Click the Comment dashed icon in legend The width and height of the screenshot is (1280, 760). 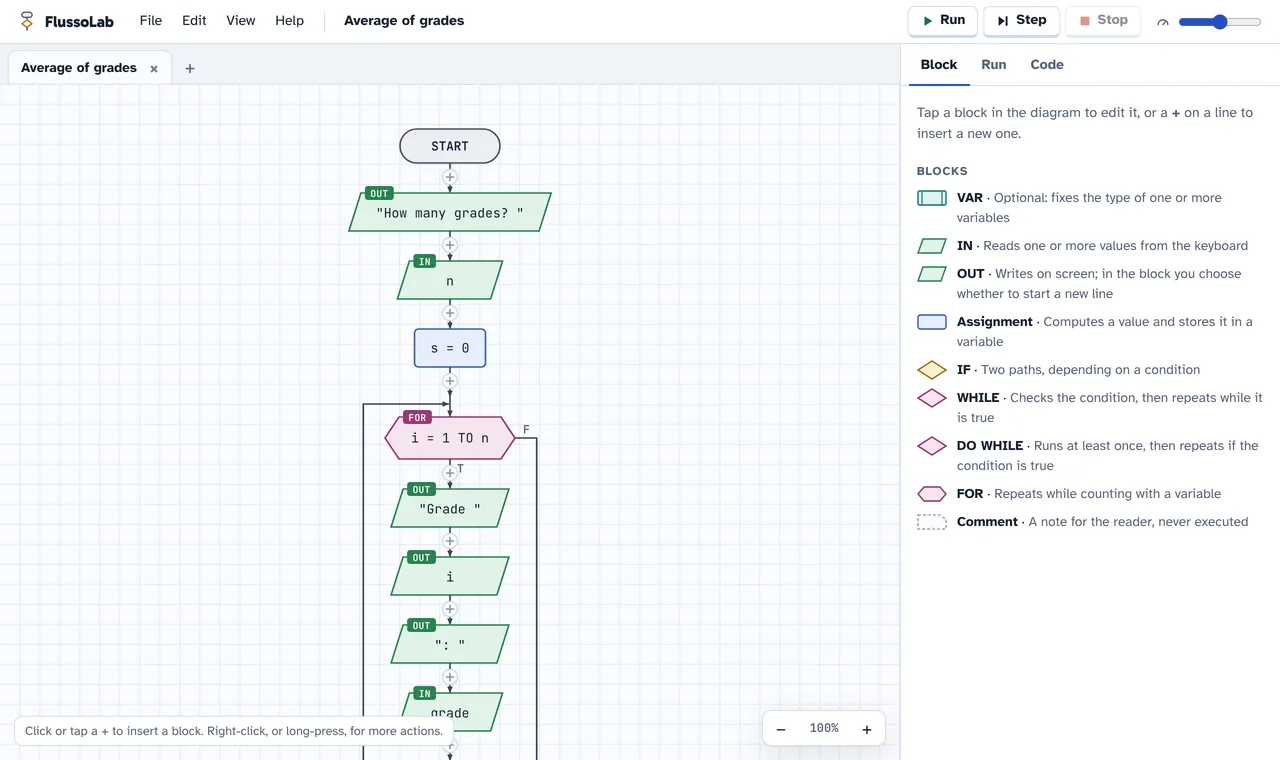coord(932,522)
